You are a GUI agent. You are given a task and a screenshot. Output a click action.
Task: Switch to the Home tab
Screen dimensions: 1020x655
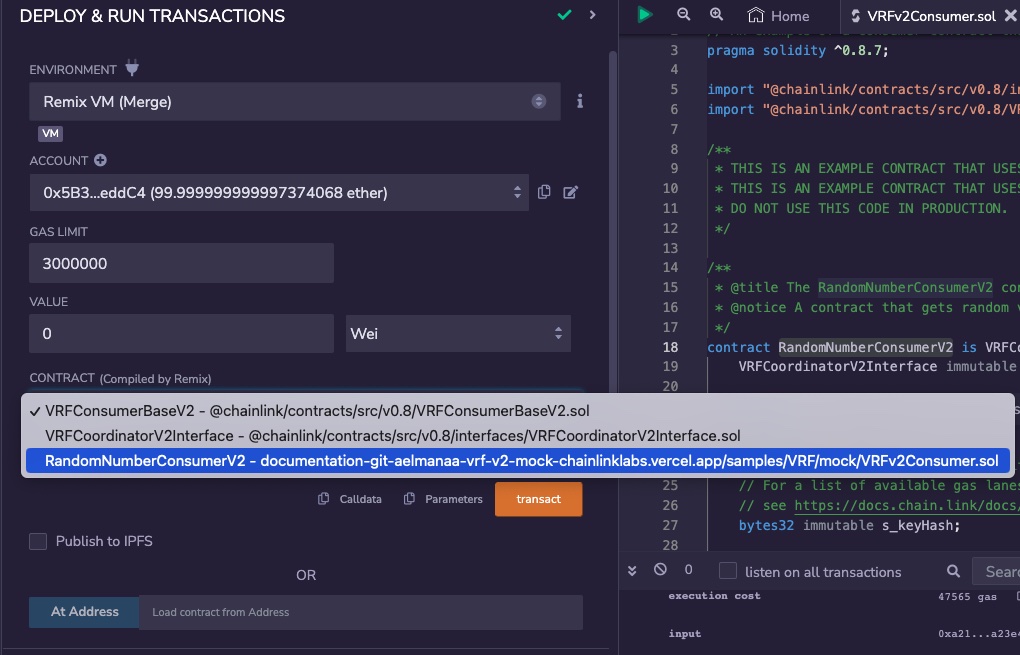tap(779, 16)
